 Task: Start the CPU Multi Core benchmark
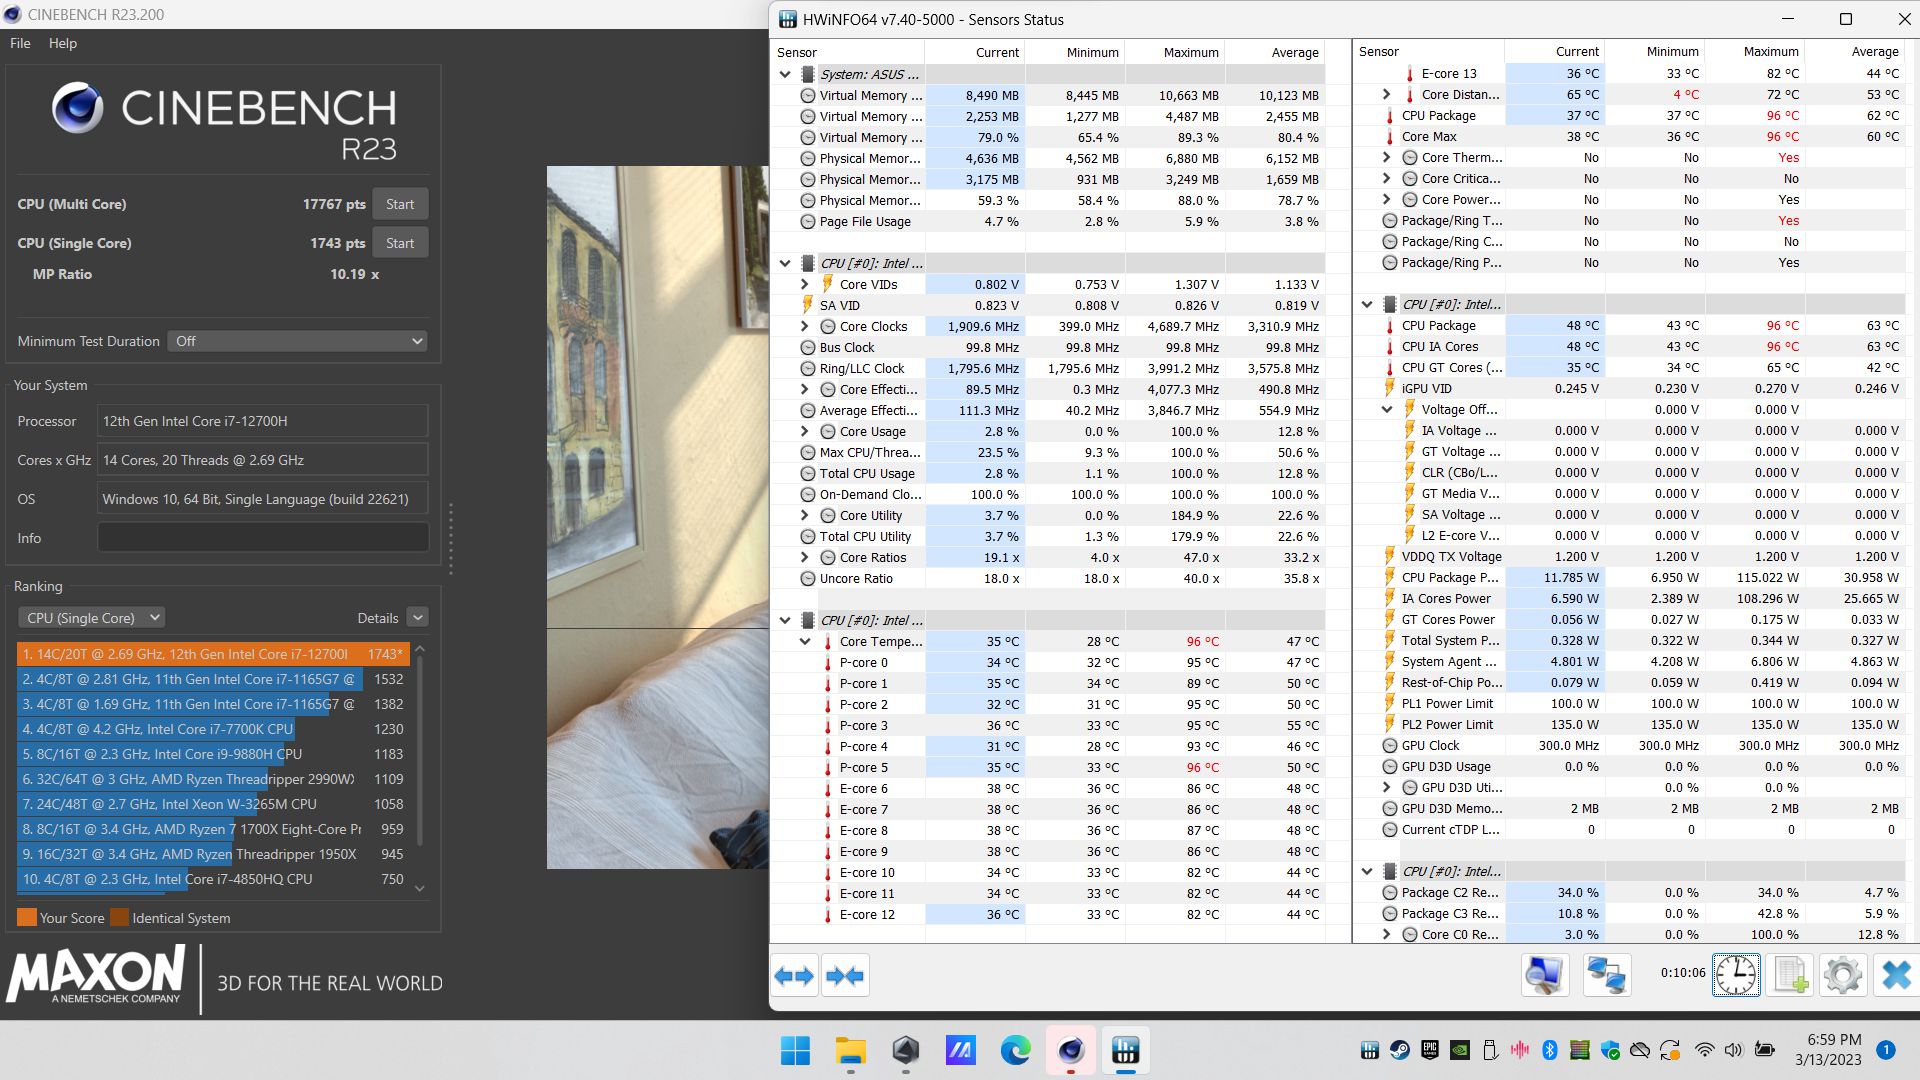point(400,203)
